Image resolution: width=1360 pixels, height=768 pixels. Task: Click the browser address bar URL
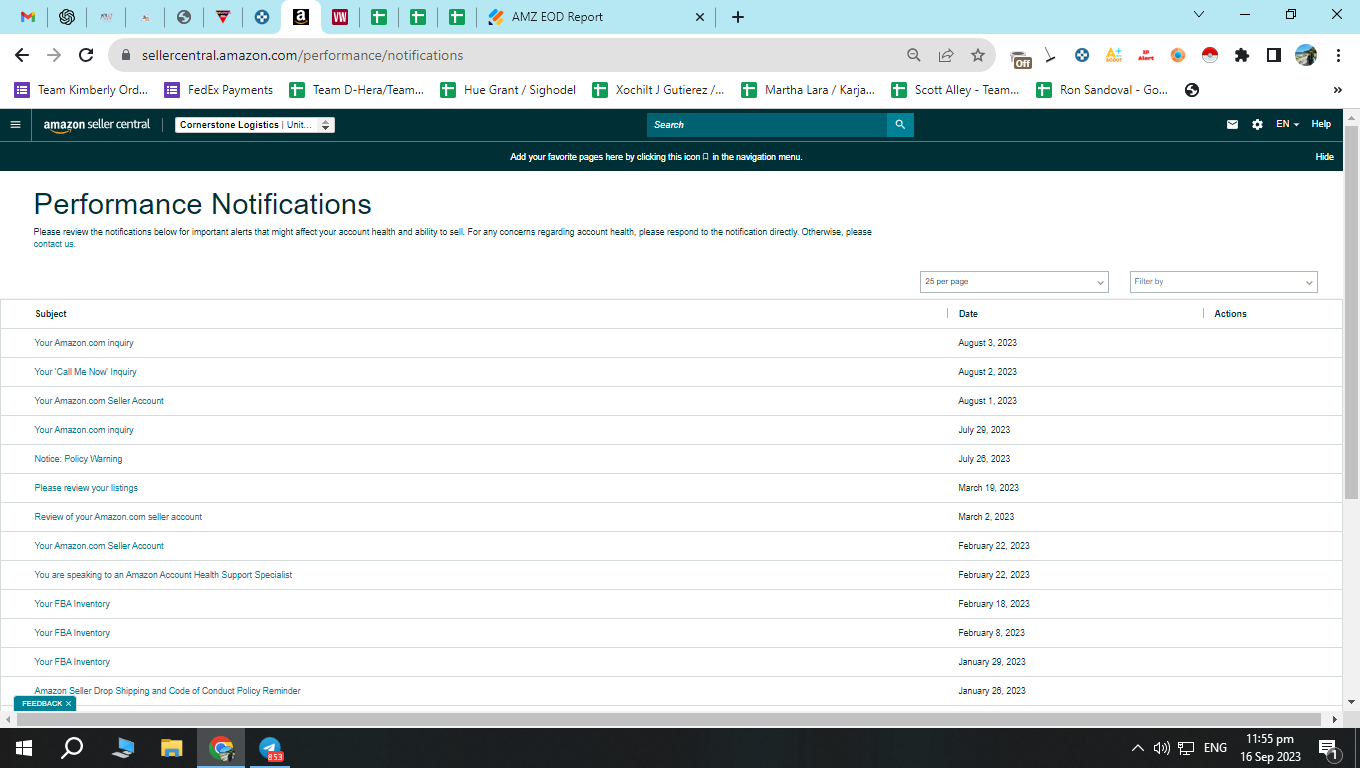303,56
